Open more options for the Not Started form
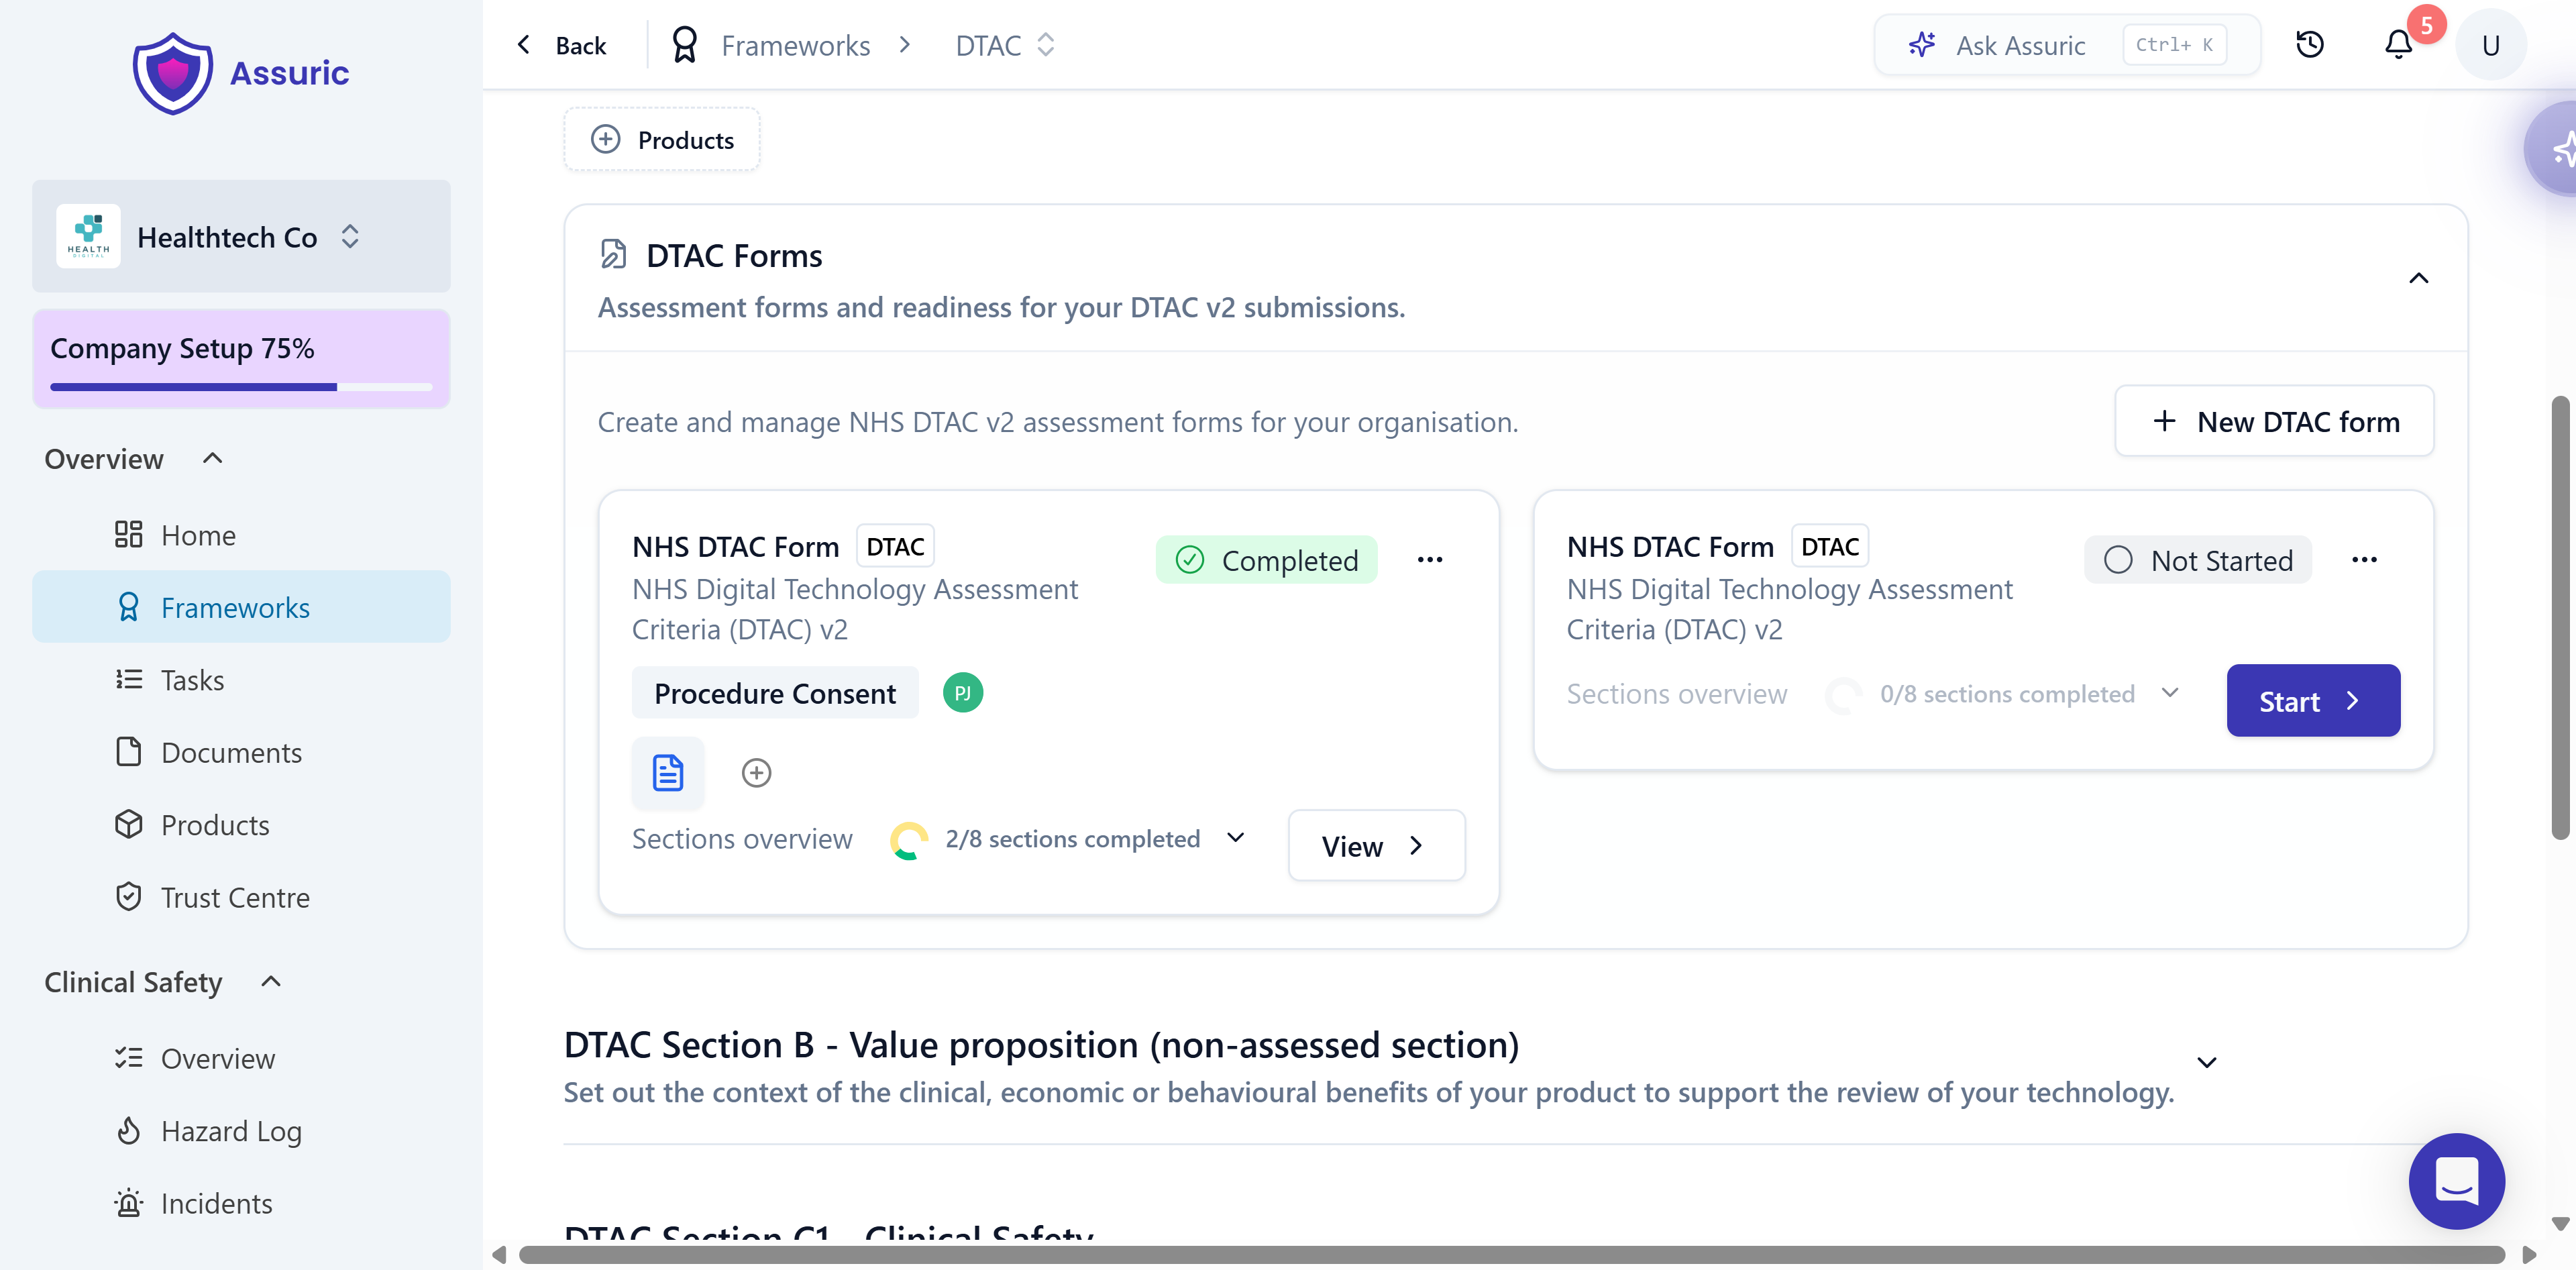Image resolution: width=2576 pixels, height=1270 pixels. [2364, 560]
